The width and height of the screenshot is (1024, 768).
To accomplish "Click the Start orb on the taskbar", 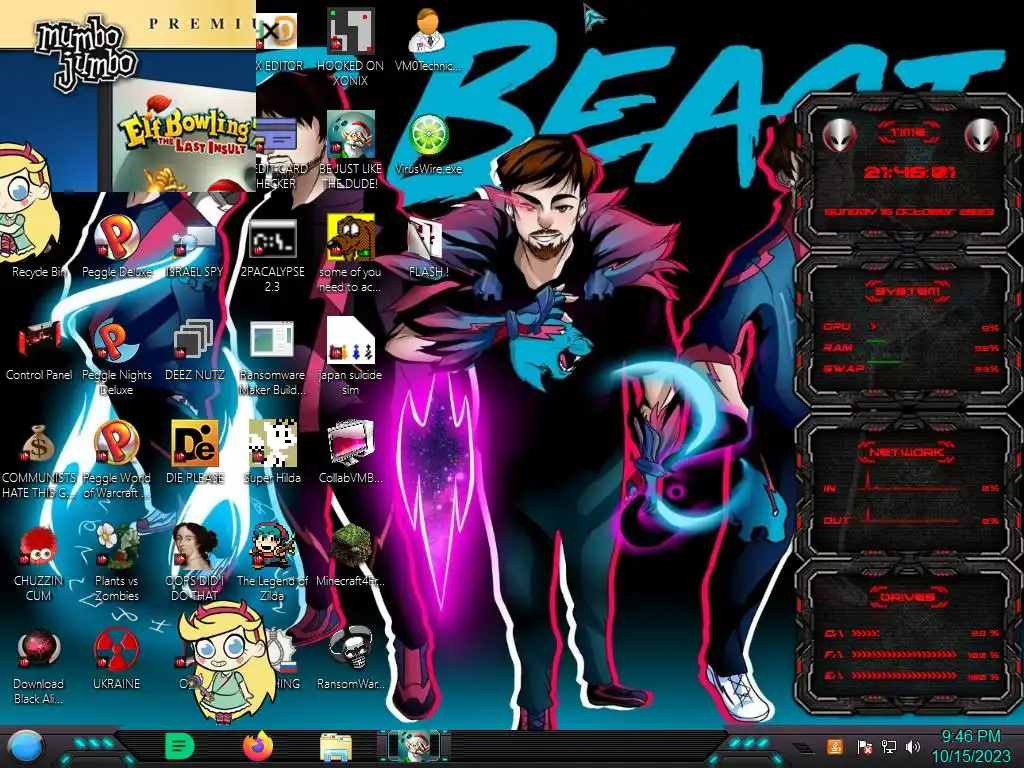I will point(26,746).
